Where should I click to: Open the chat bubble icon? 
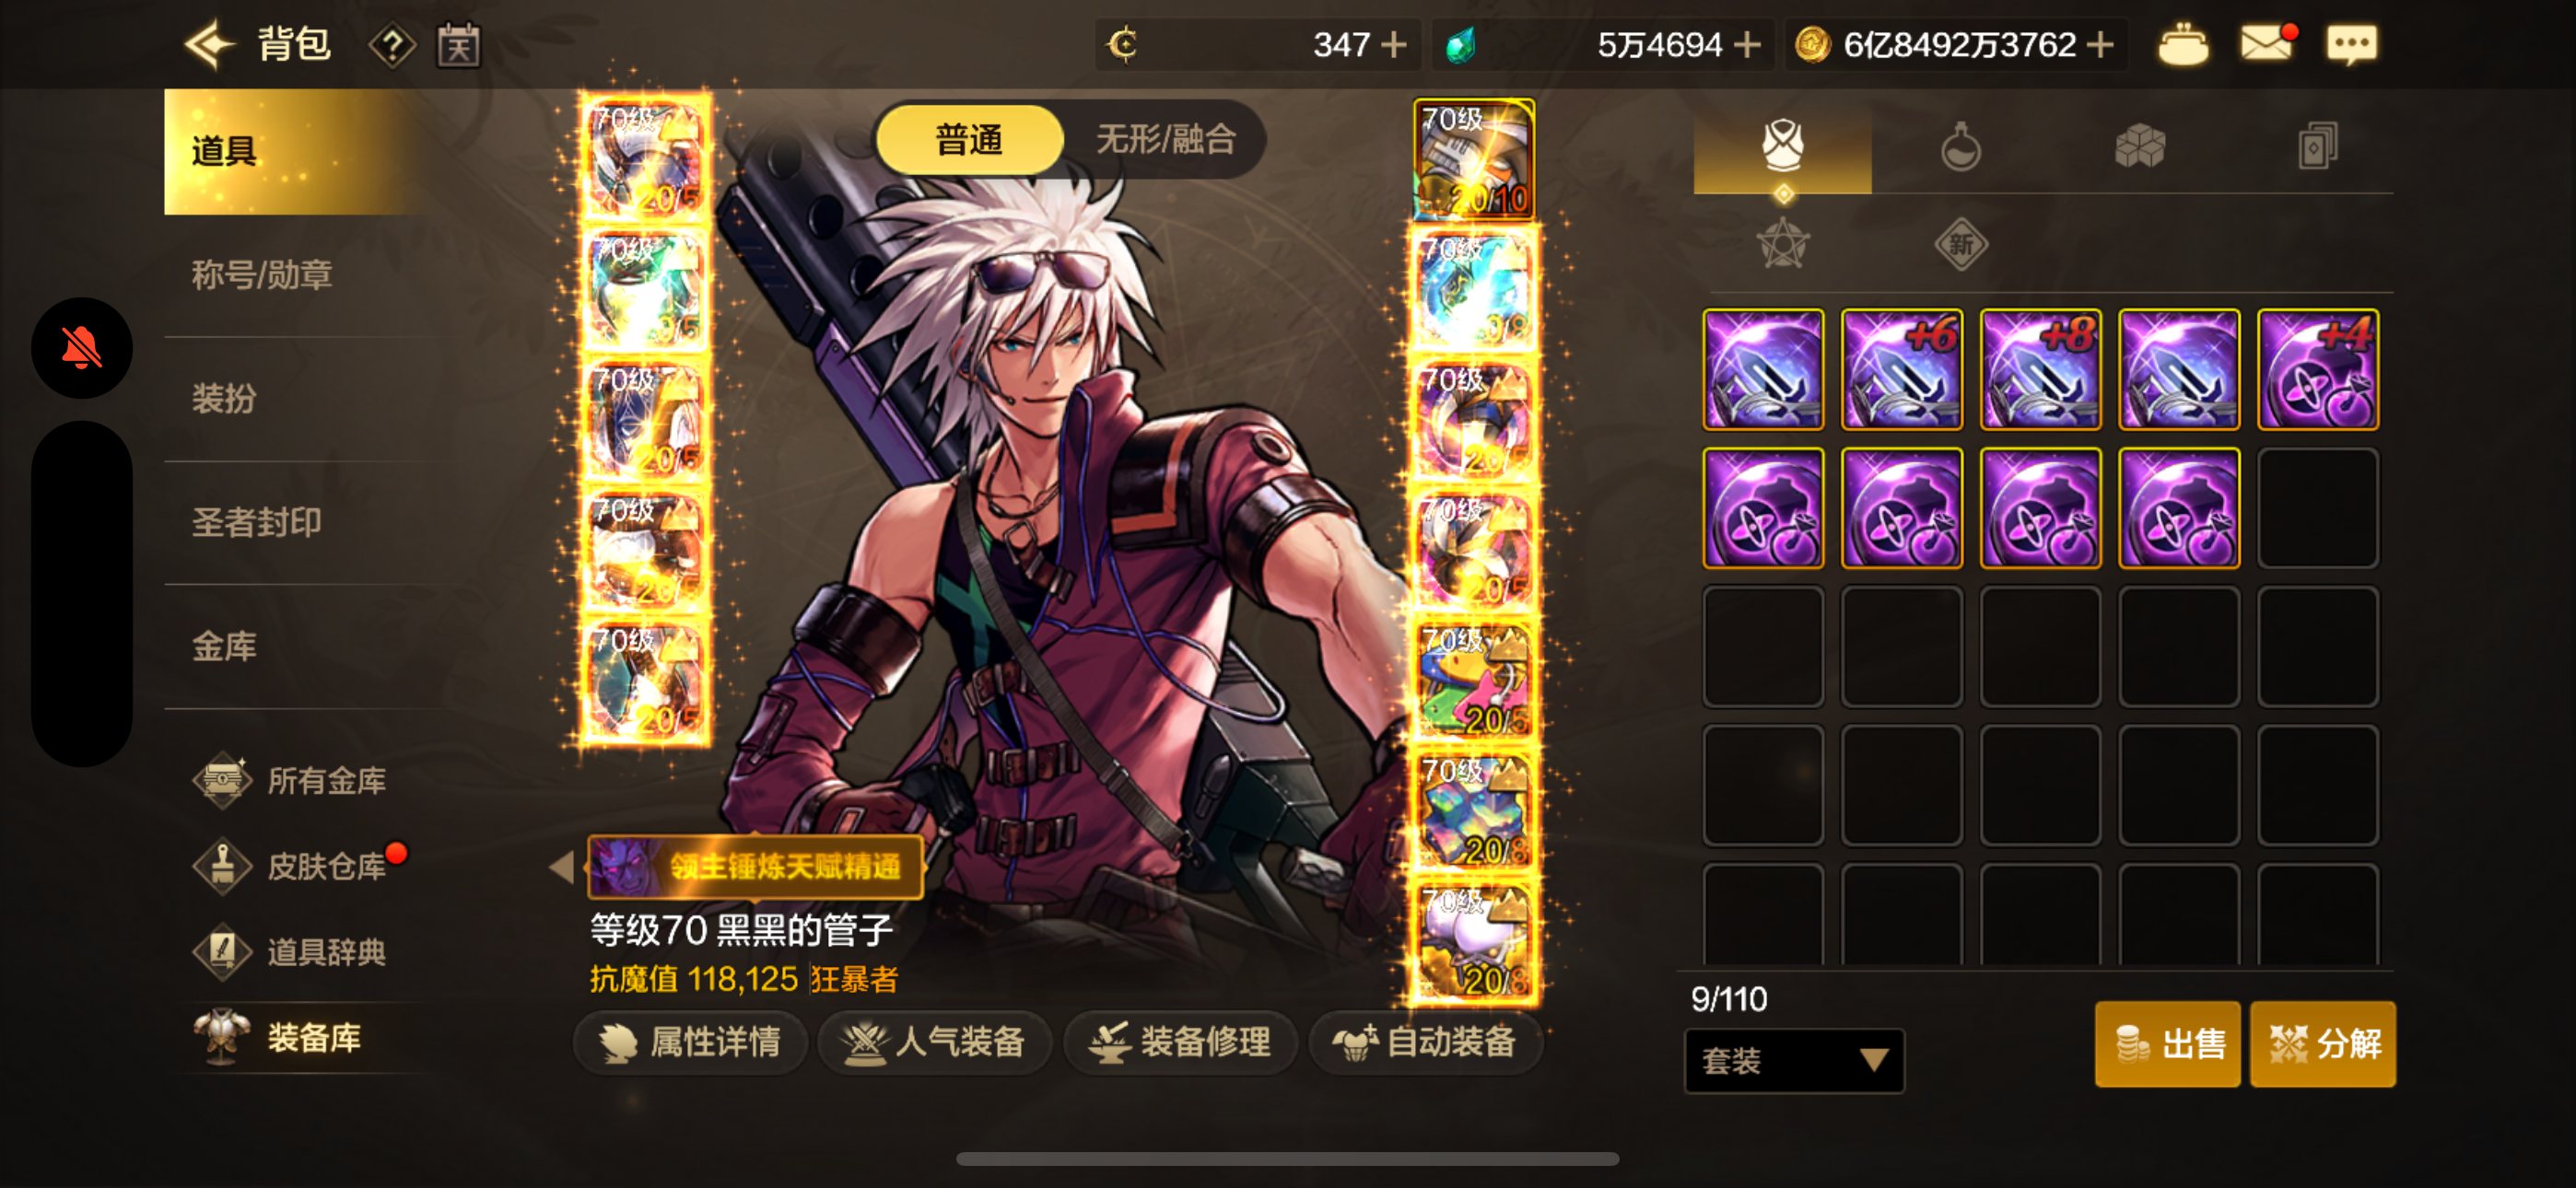(x=2351, y=46)
